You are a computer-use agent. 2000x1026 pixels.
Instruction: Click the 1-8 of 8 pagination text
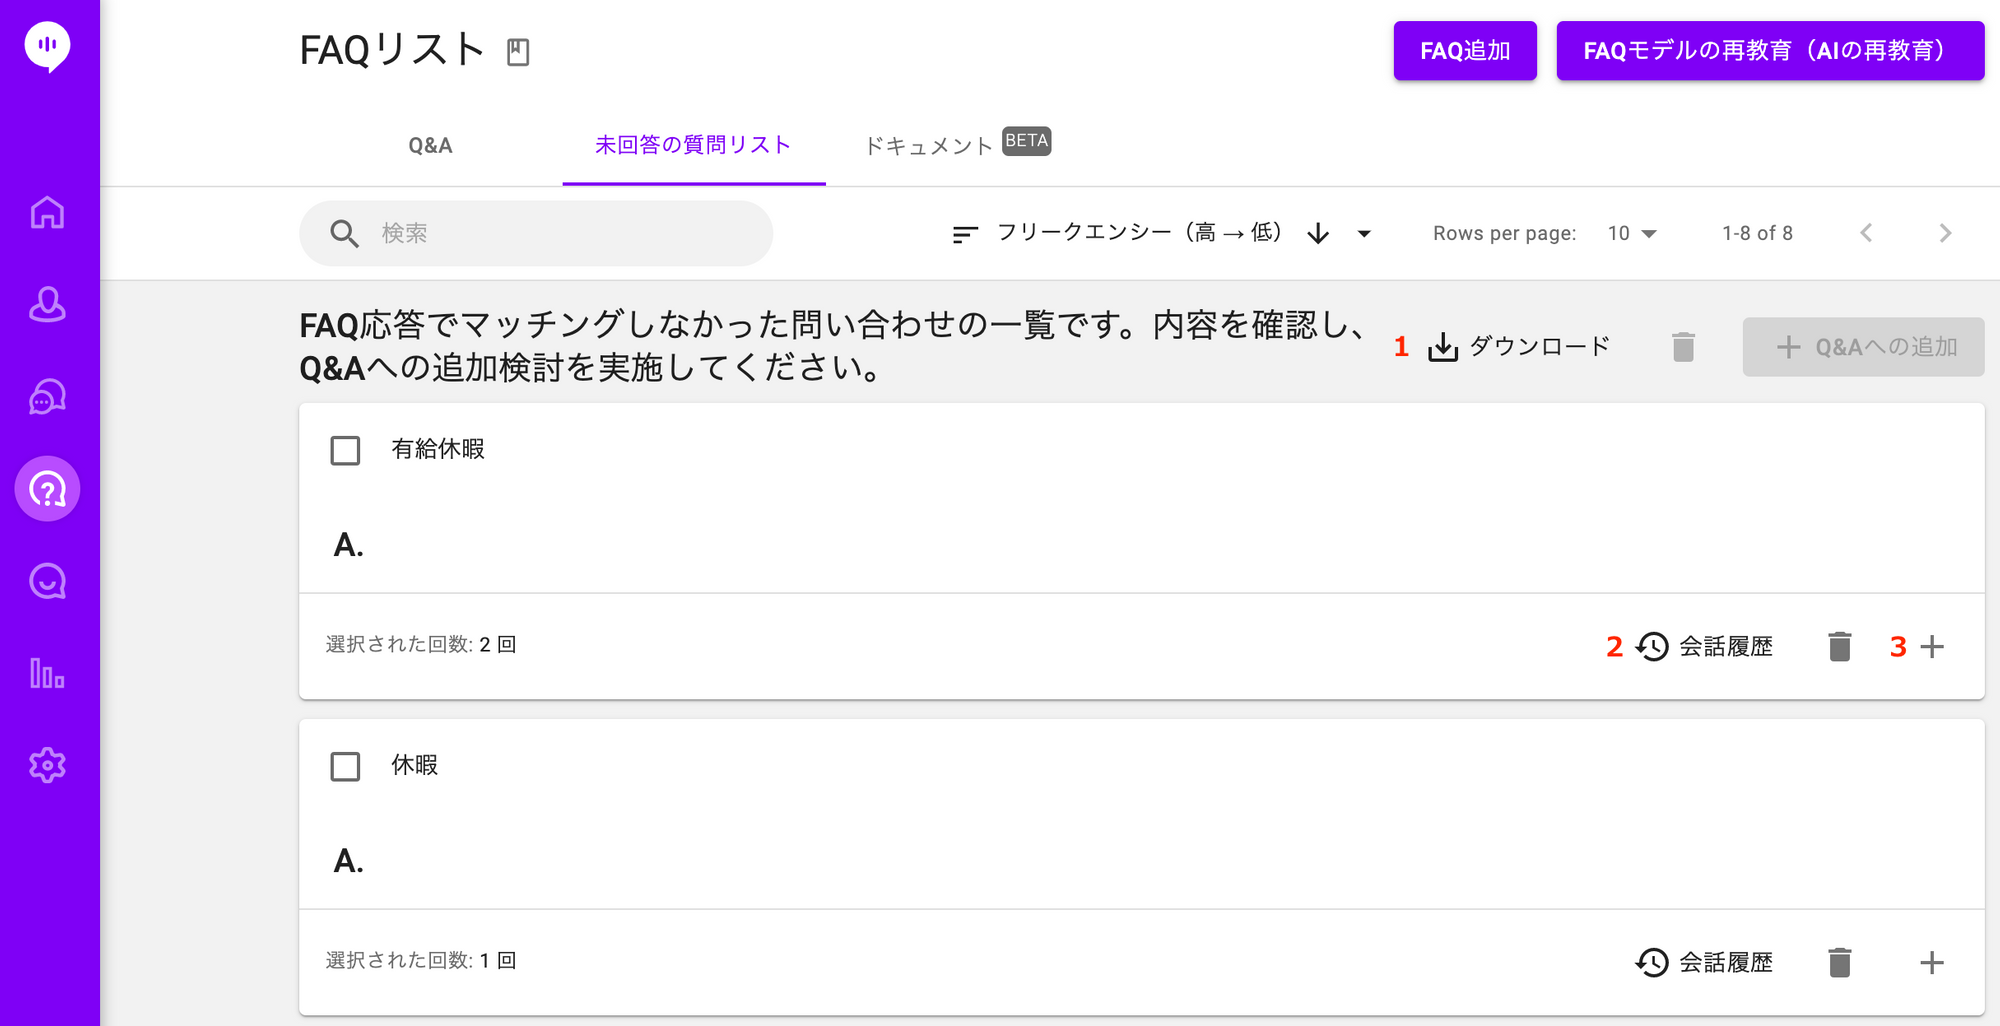click(x=1757, y=233)
